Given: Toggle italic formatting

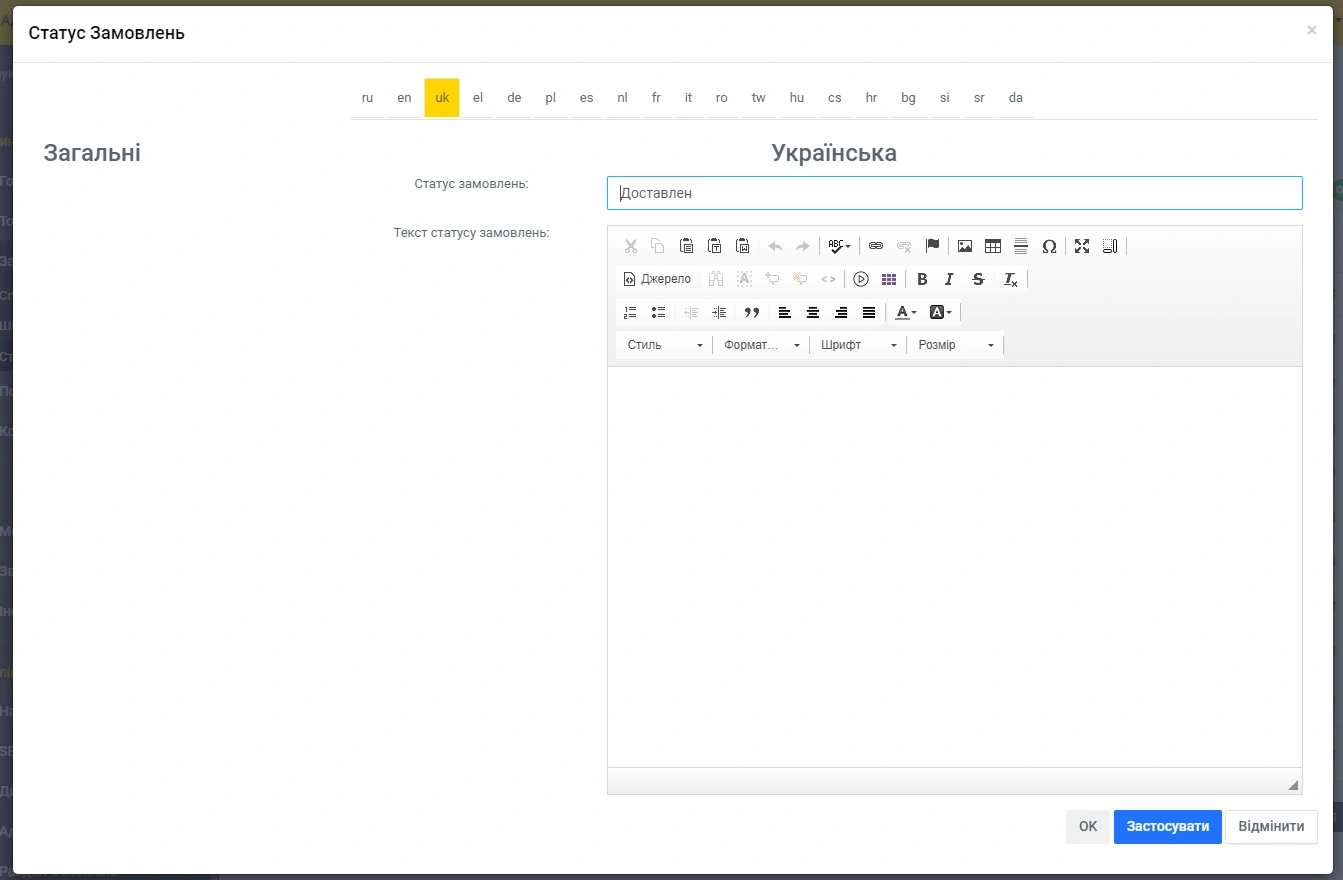Looking at the screenshot, I should click(x=949, y=280).
